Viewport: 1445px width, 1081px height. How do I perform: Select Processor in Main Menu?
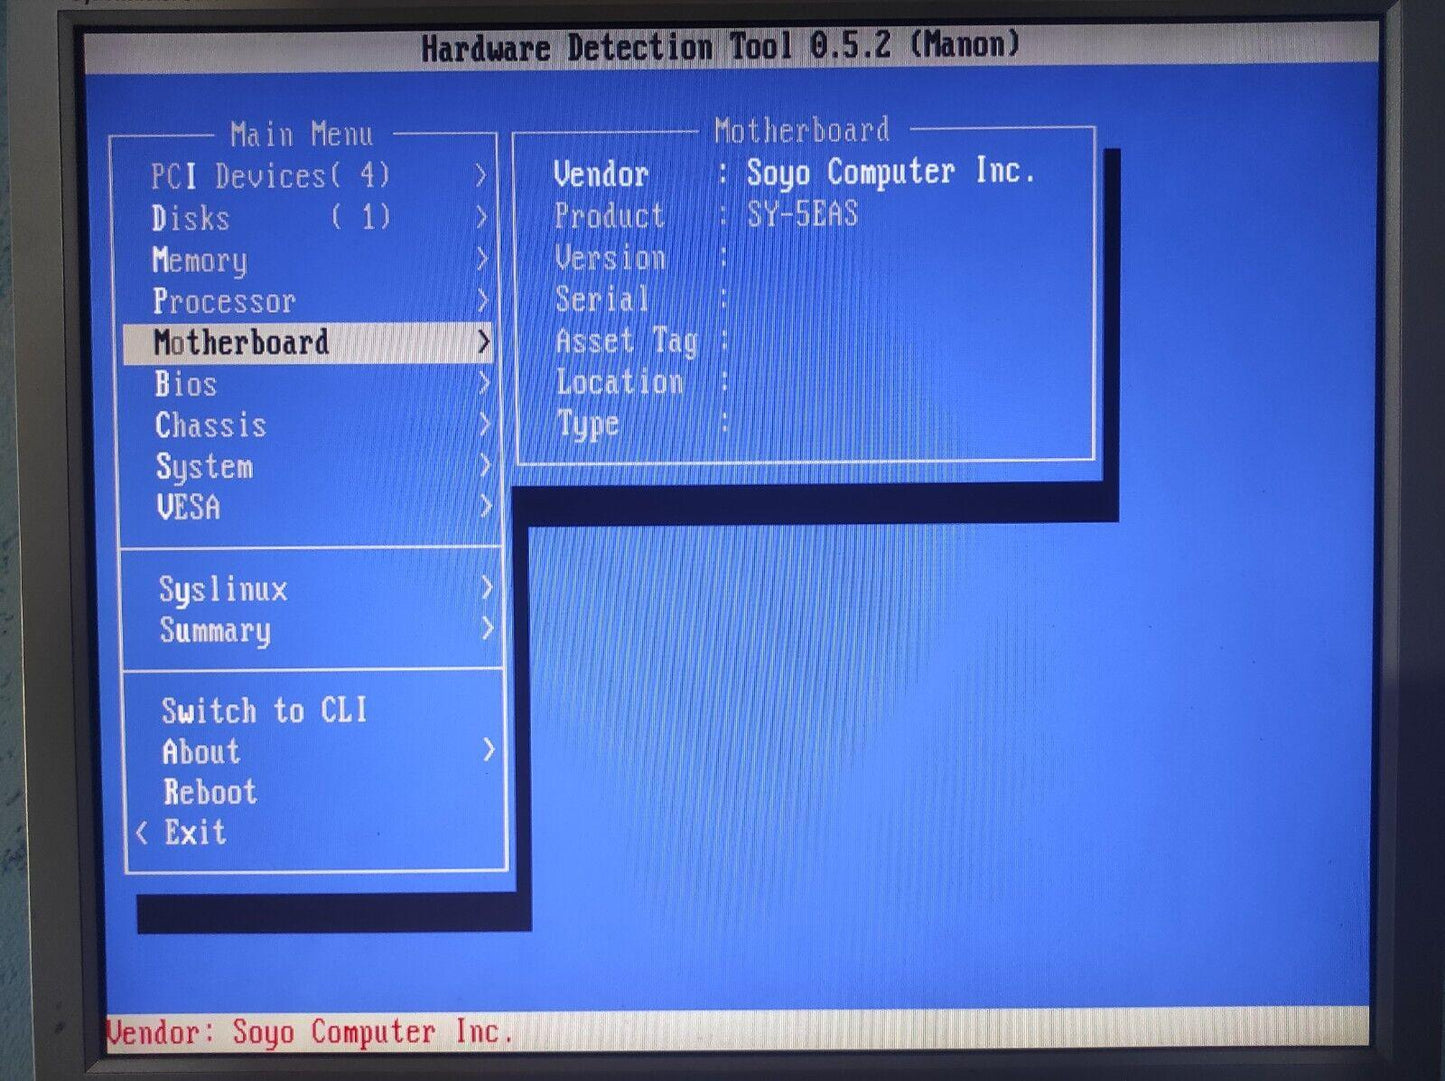pyautogui.click(x=224, y=301)
